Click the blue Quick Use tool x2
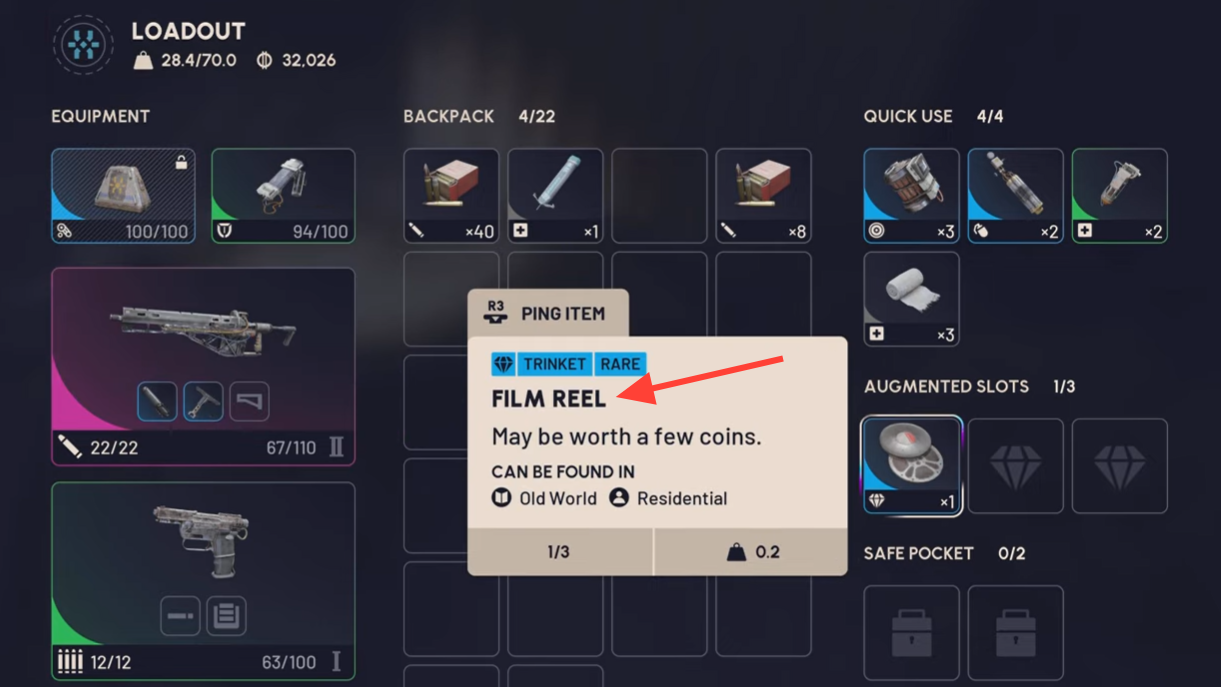 [1016, 196]
